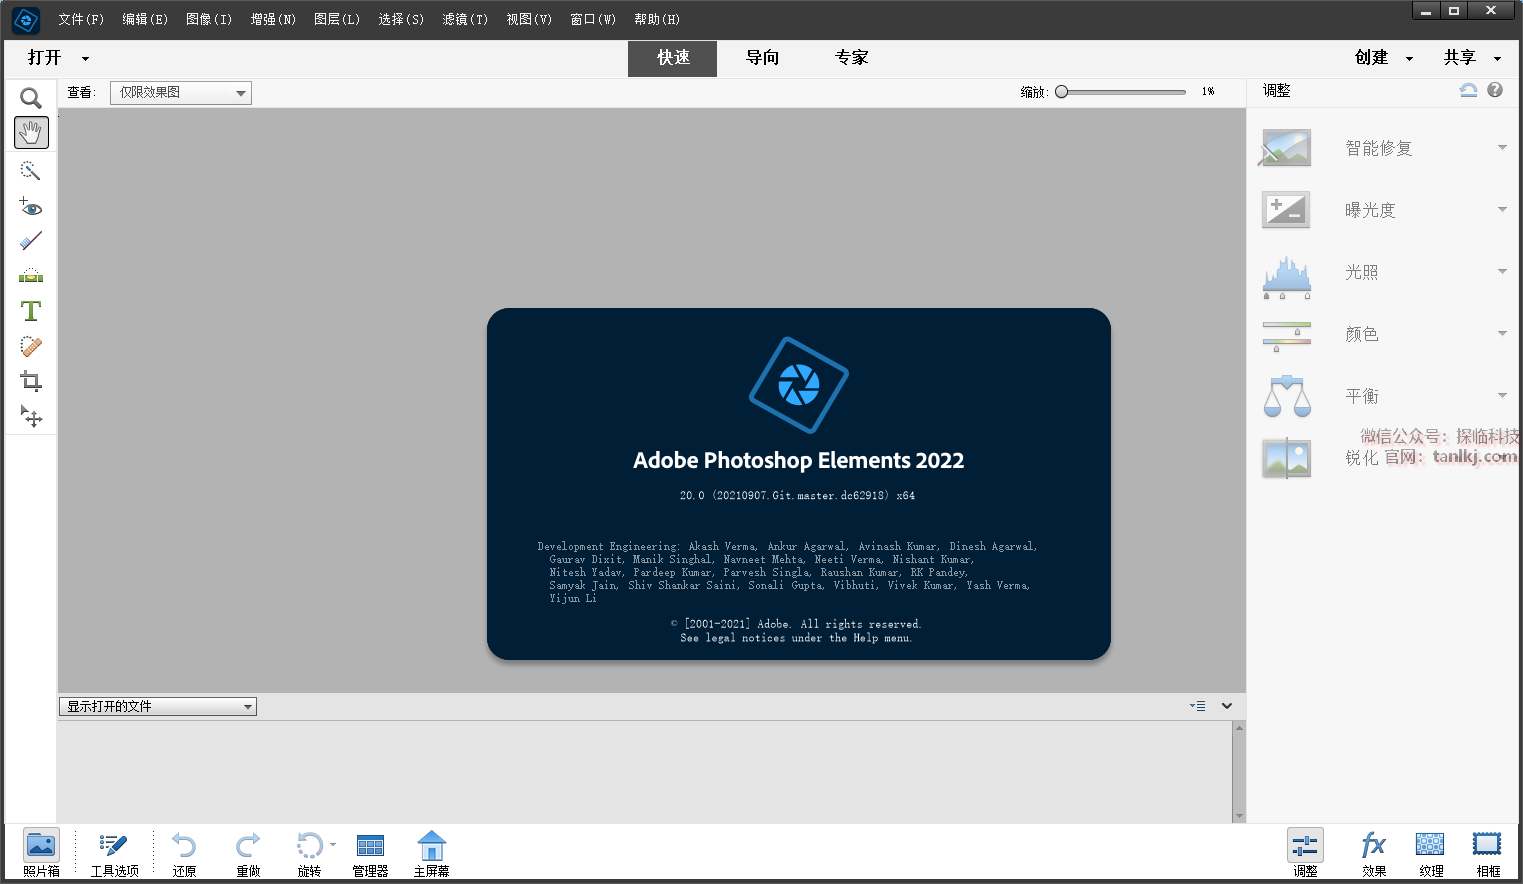Image resolution: width=1523 pixels, height=884 pixels.
Task: Expand the 曝光度 section arrow
Action: (x=1502, y=210)
